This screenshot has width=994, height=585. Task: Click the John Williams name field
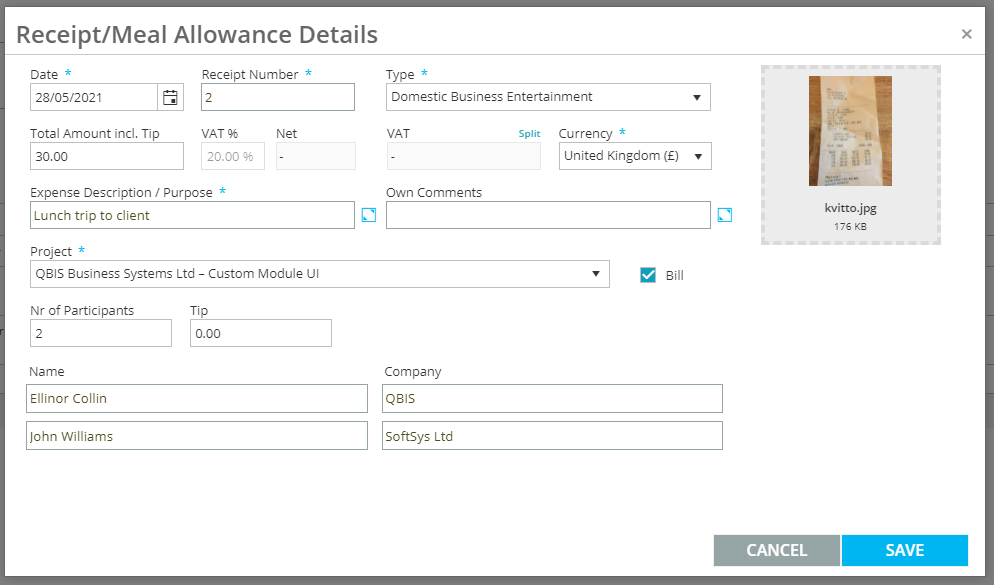click(197, 436)
